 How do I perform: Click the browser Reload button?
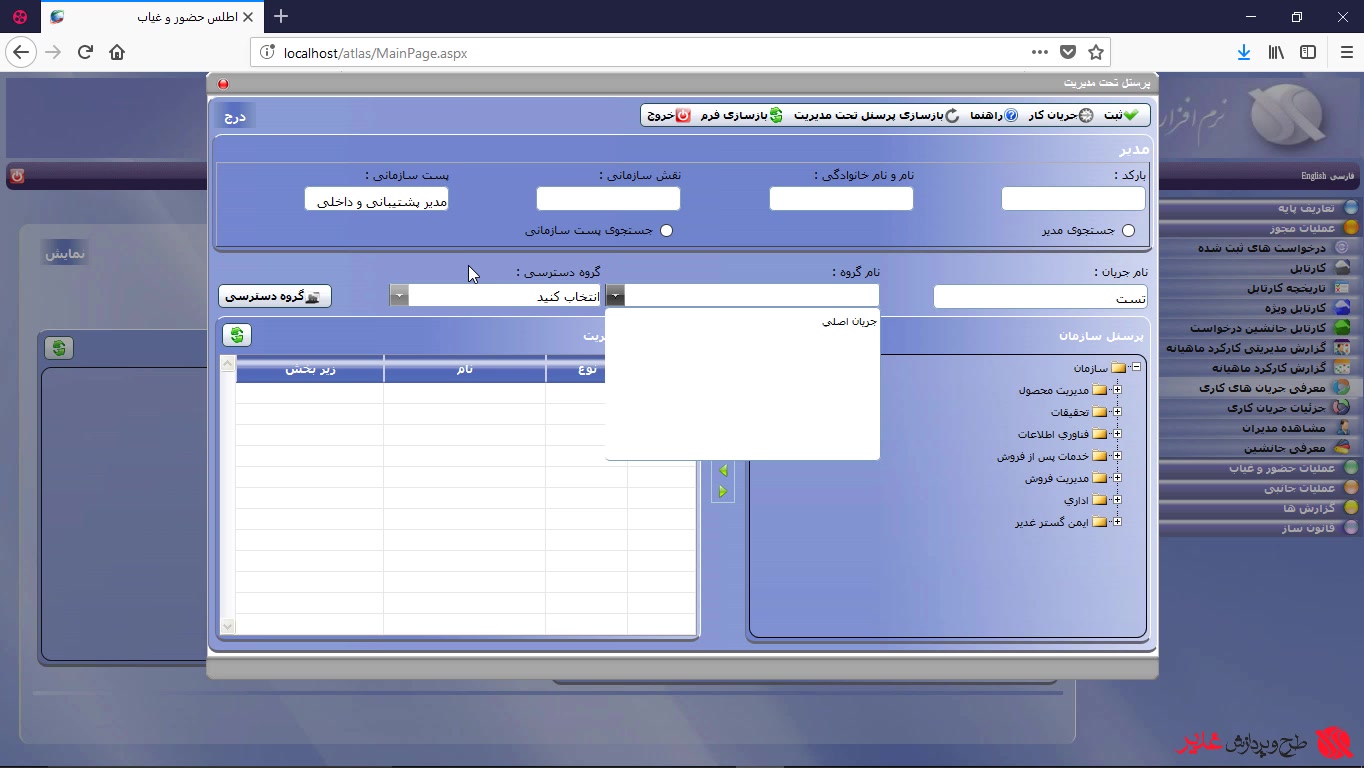pos(85,53)
